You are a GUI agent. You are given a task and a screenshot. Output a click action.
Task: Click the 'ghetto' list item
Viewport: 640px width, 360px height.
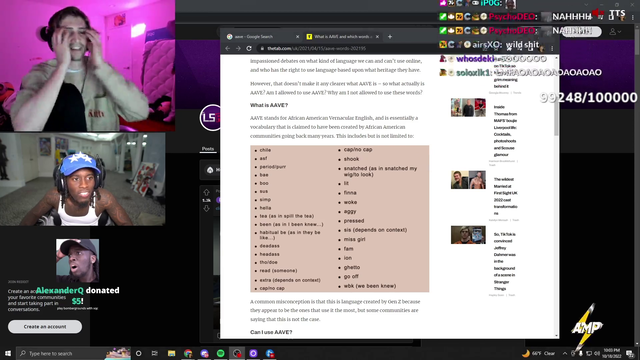(x=352, y=267)
